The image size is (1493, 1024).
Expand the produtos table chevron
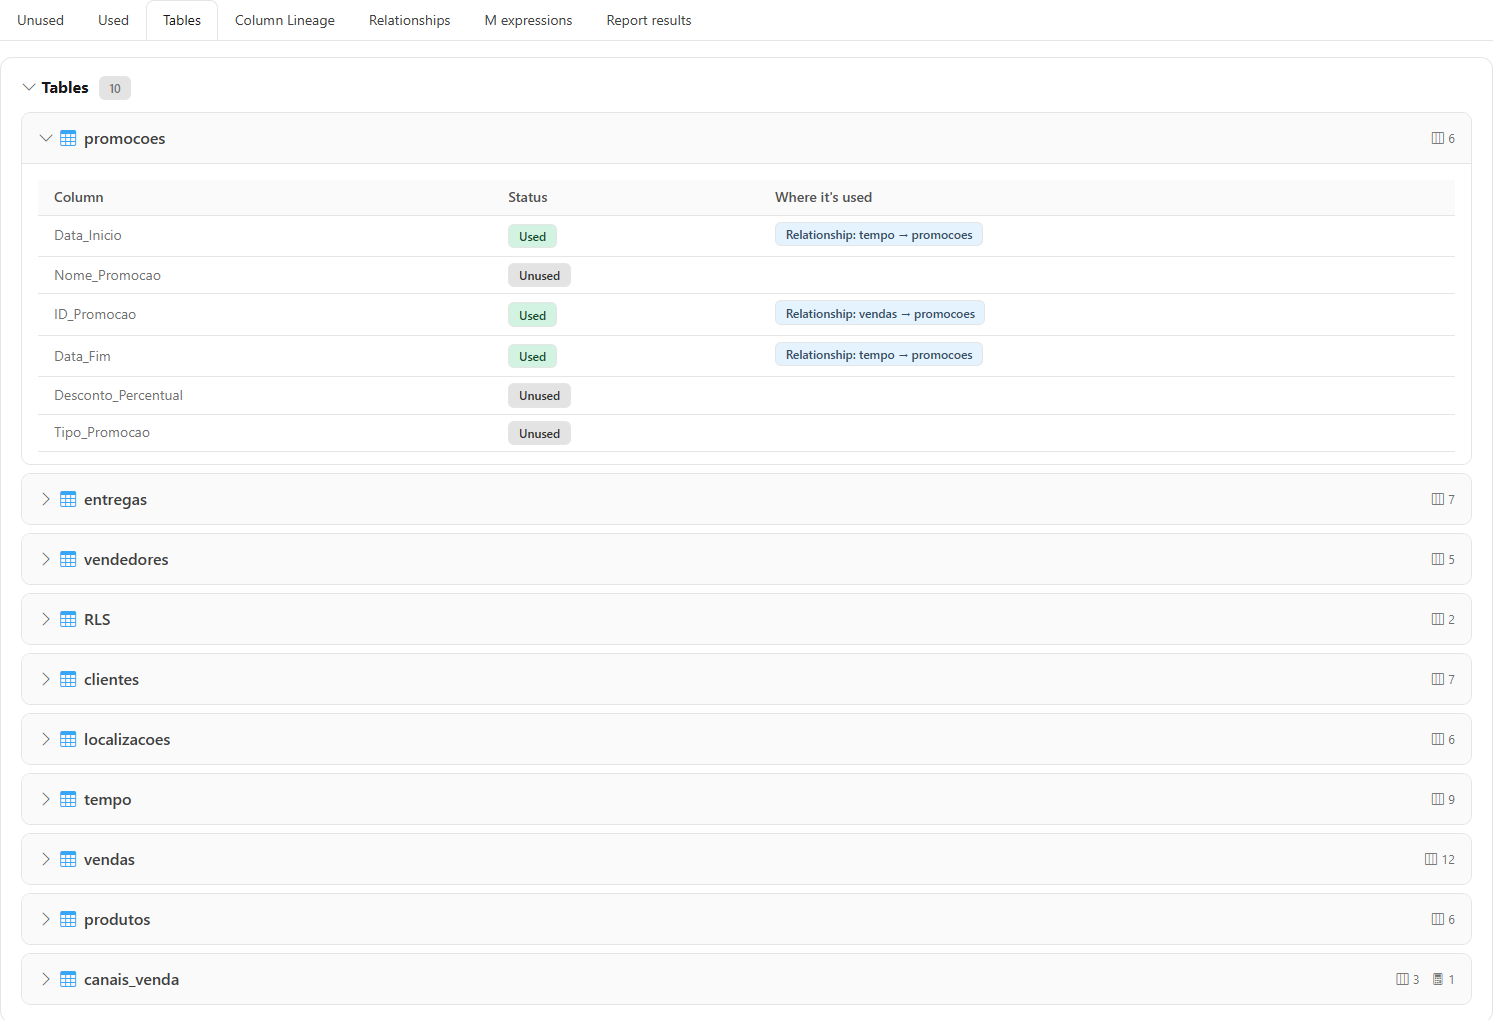point(46,919)
